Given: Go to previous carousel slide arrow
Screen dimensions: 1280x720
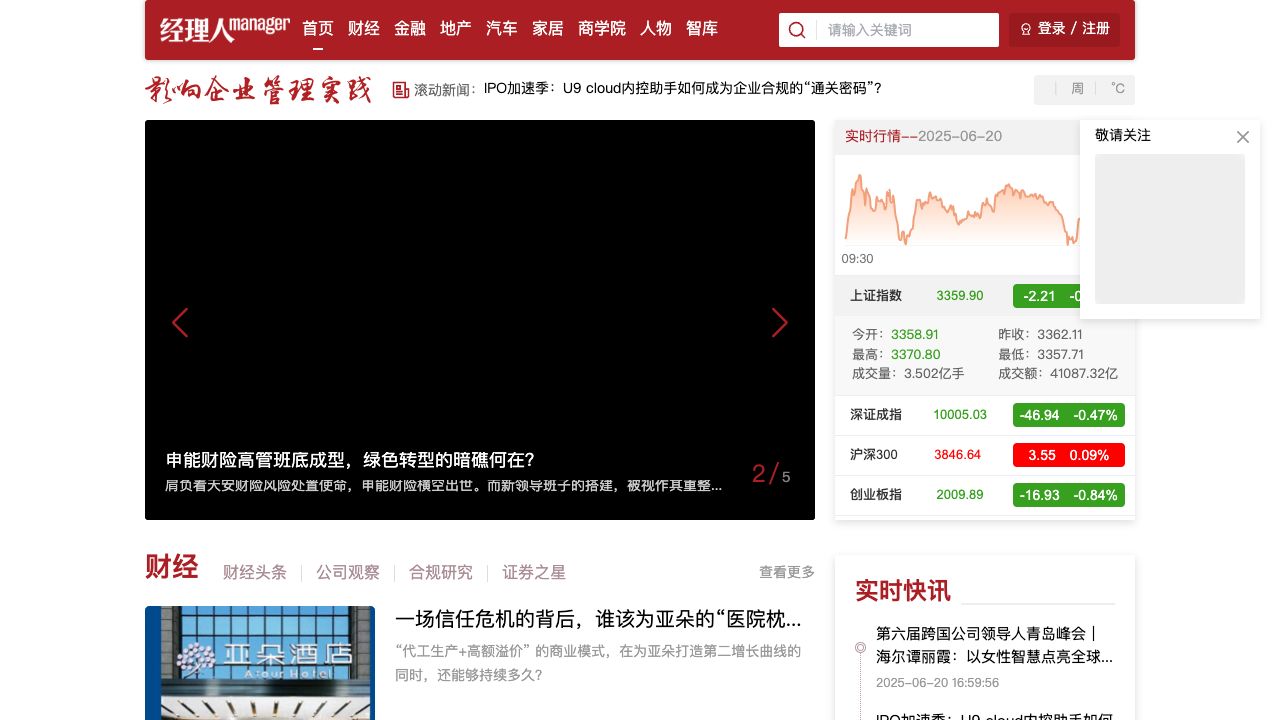Looking at the screenshot, I should (180, 323).
